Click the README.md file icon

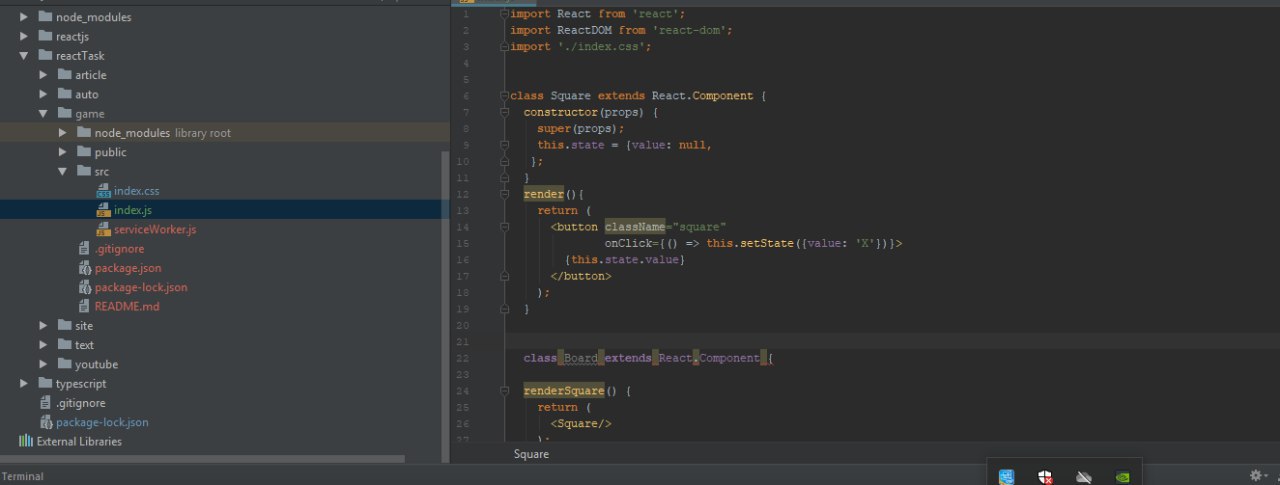point(85,306)
